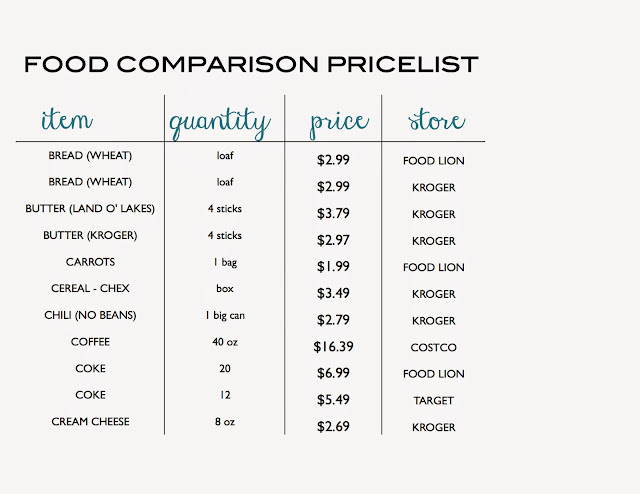This screenshot has height=494, width=640.
Task: Click the '8 oz' cream cheese quantity
Action: [224, 422]
